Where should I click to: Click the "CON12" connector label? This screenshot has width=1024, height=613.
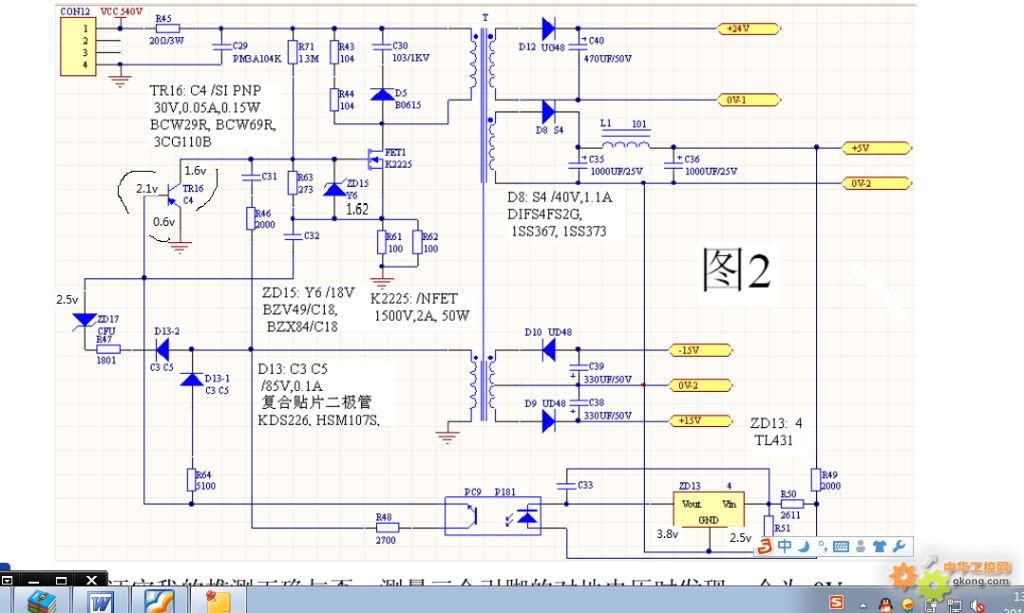pos(75,11)
